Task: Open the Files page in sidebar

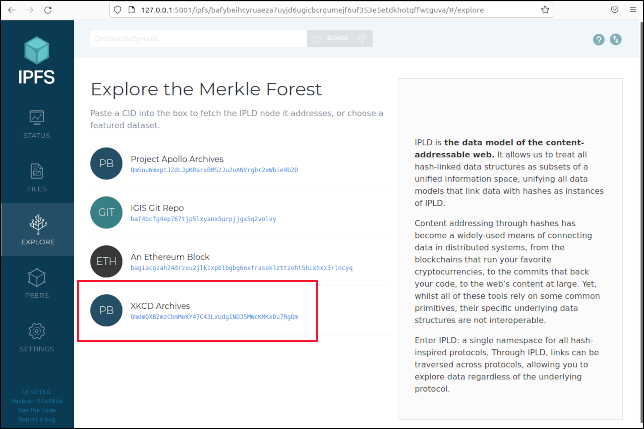Action: click(37, 178)
